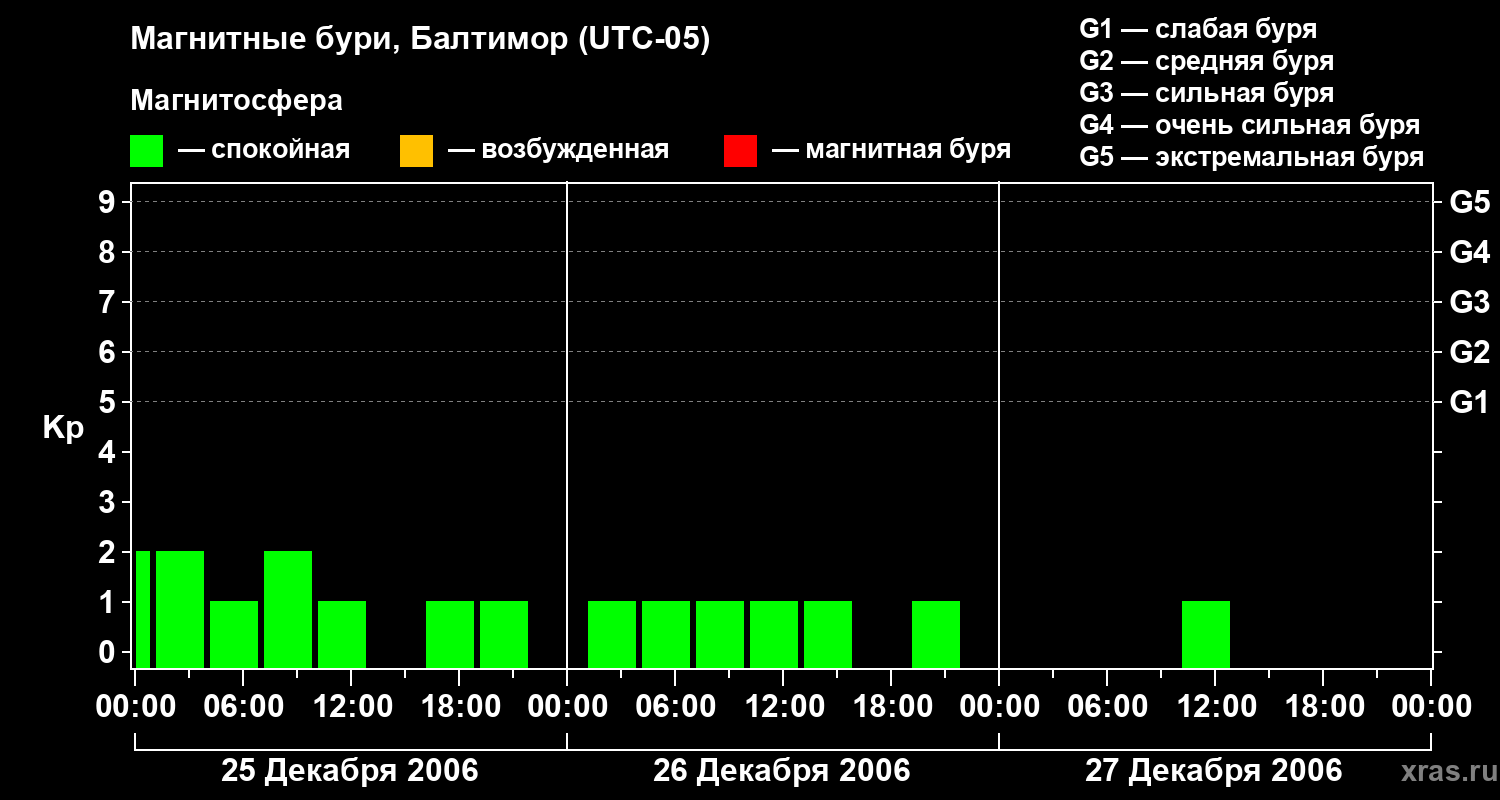Viewport: 1500px width, 800px height.
Task: Click the only green bar on 27 Декабря
Action: pos(1206,634)
